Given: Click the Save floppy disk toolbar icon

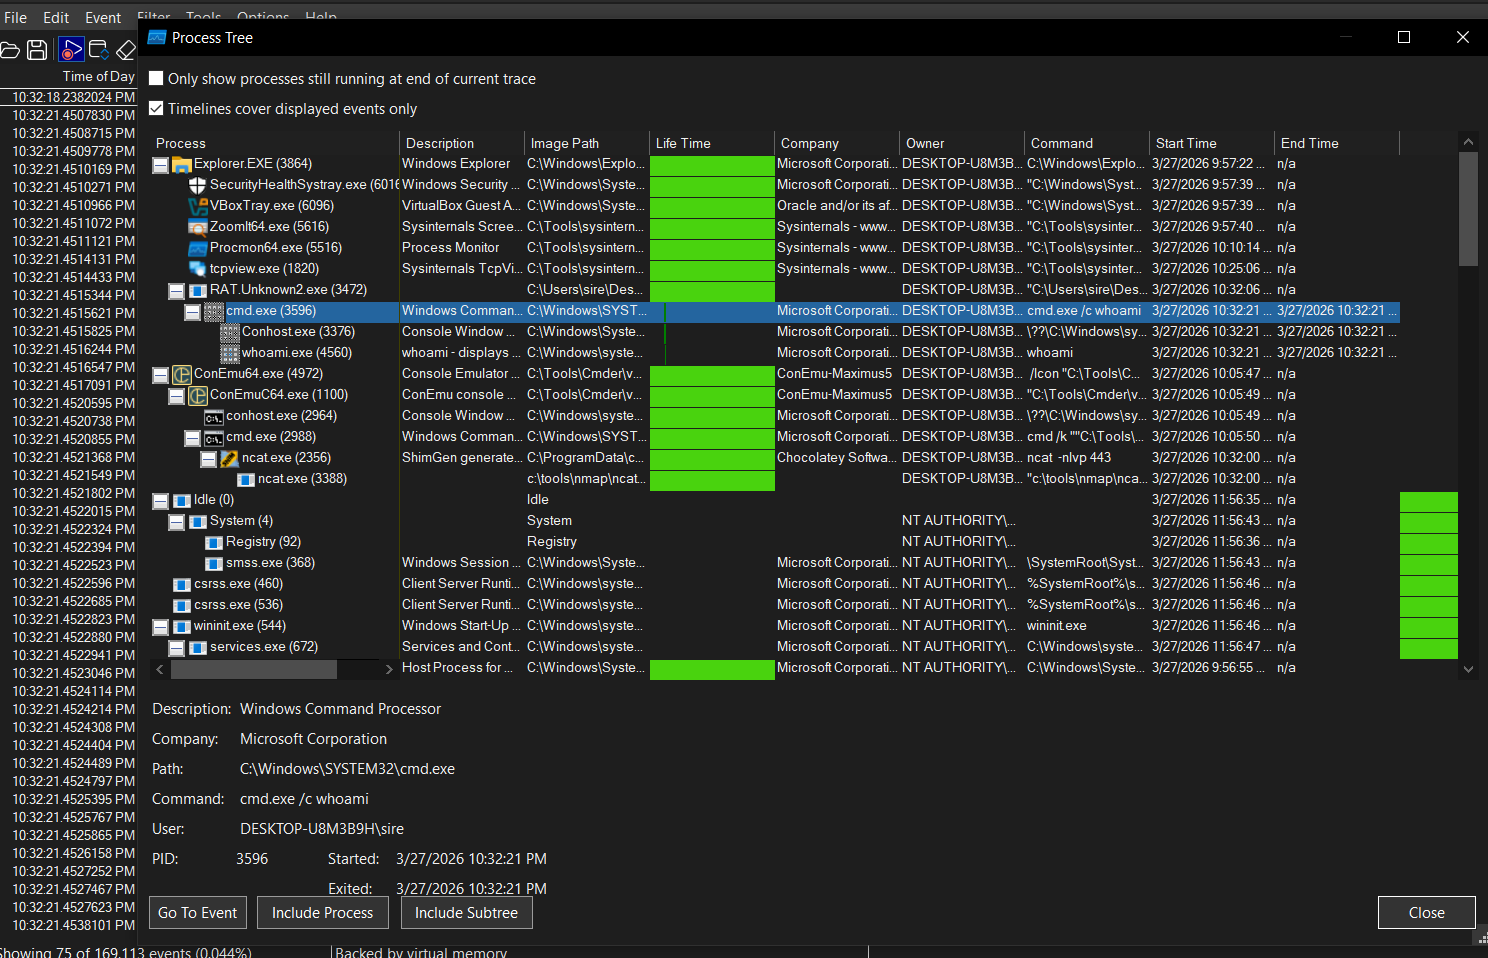Looking at the screenshot, I should click(x=37, y=49).
